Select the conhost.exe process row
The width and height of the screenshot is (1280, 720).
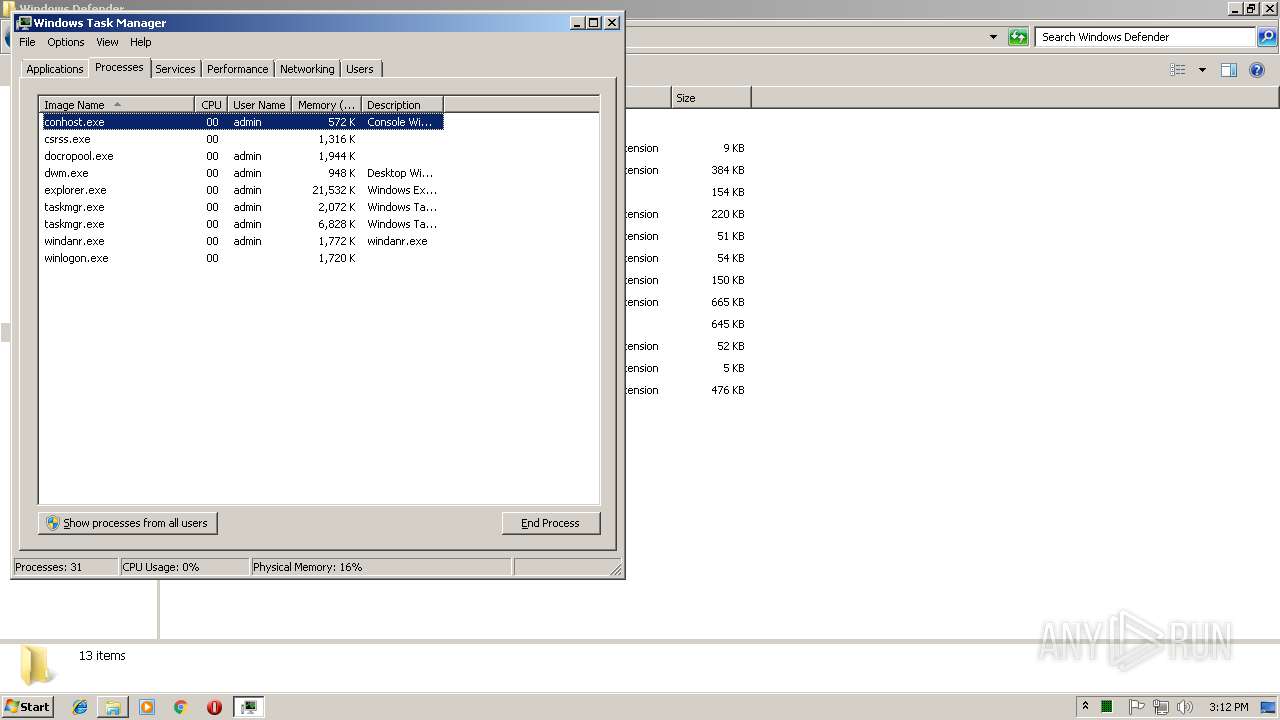(x=243, y=122)
